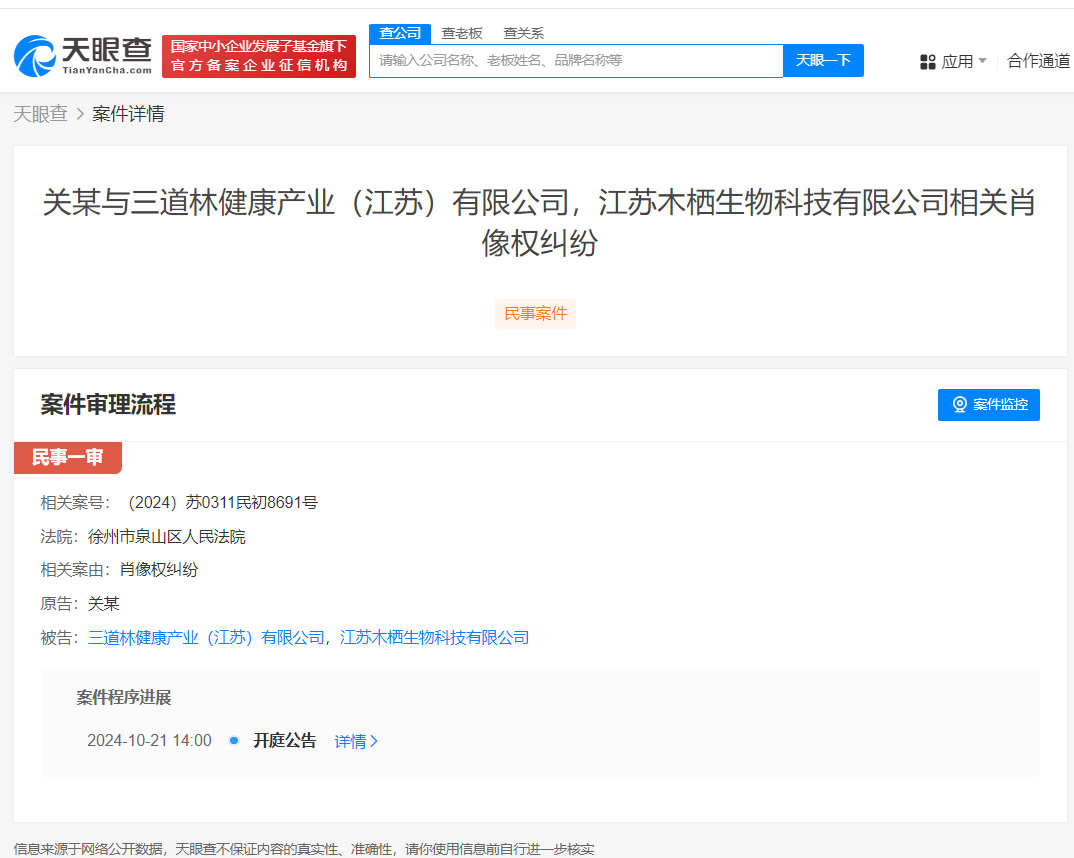Click the company search input field

pos(575,61)
